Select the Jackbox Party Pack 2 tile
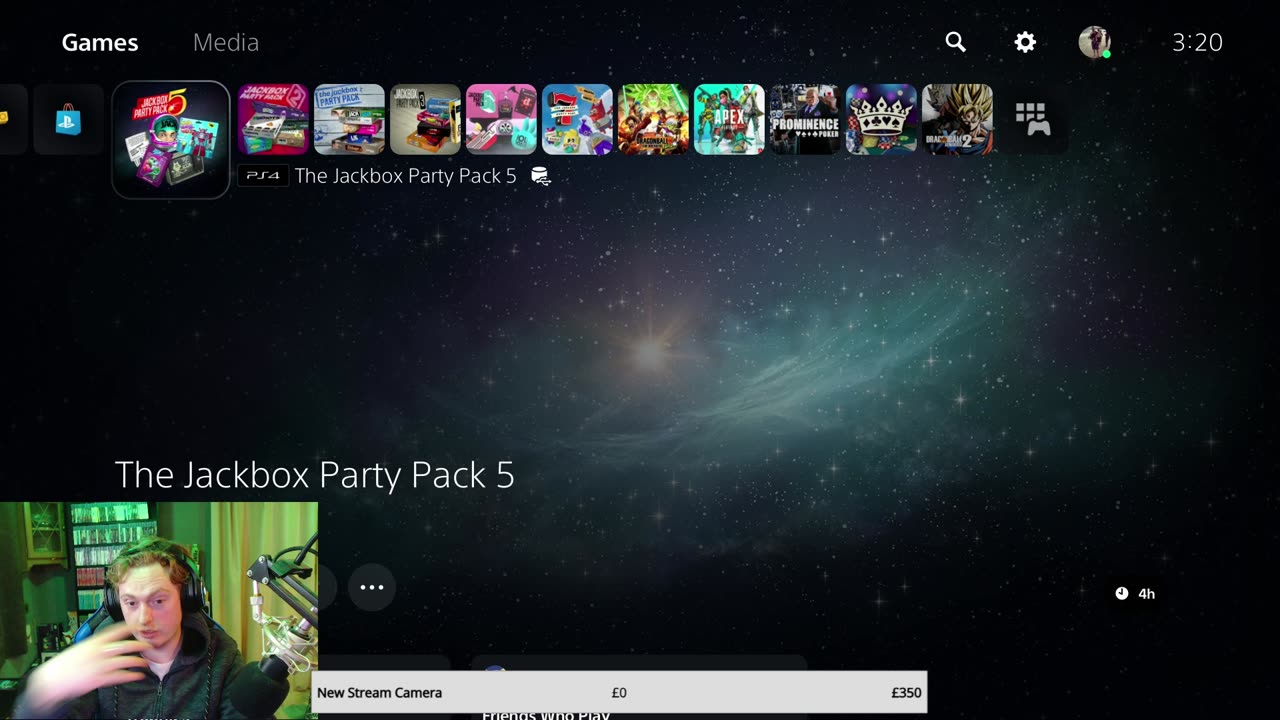Screen dimensions: 1280x720 pos(273,119)
